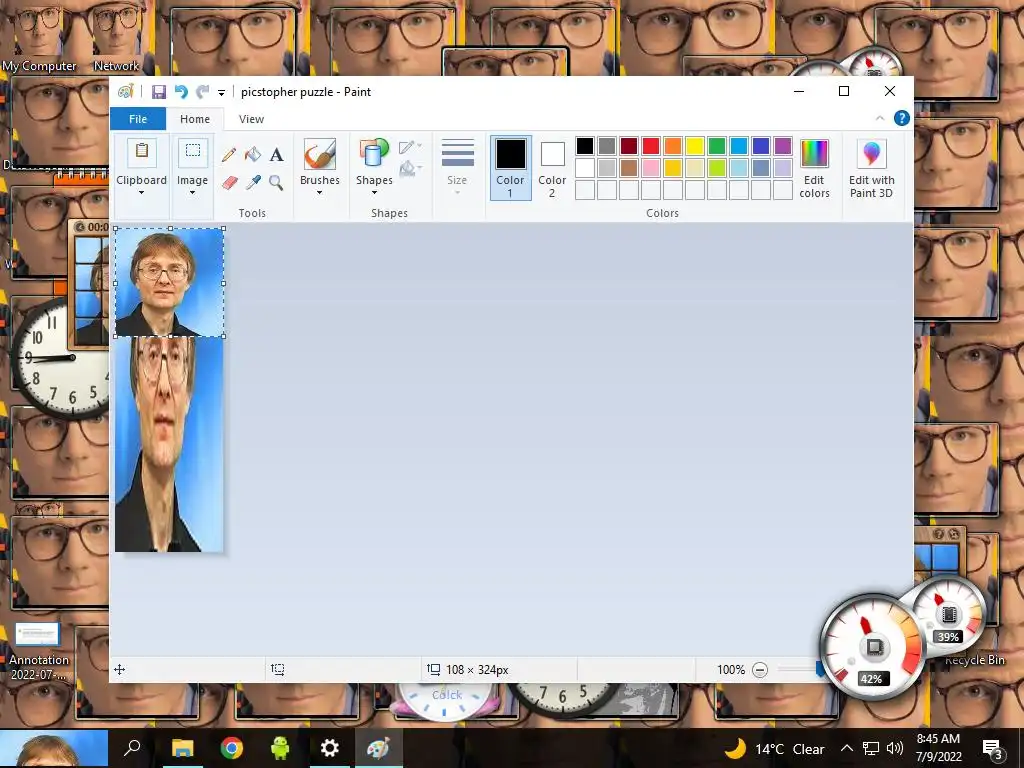Click the Redo arrow in title bar

pyautogui.click(x=203, y=92)
